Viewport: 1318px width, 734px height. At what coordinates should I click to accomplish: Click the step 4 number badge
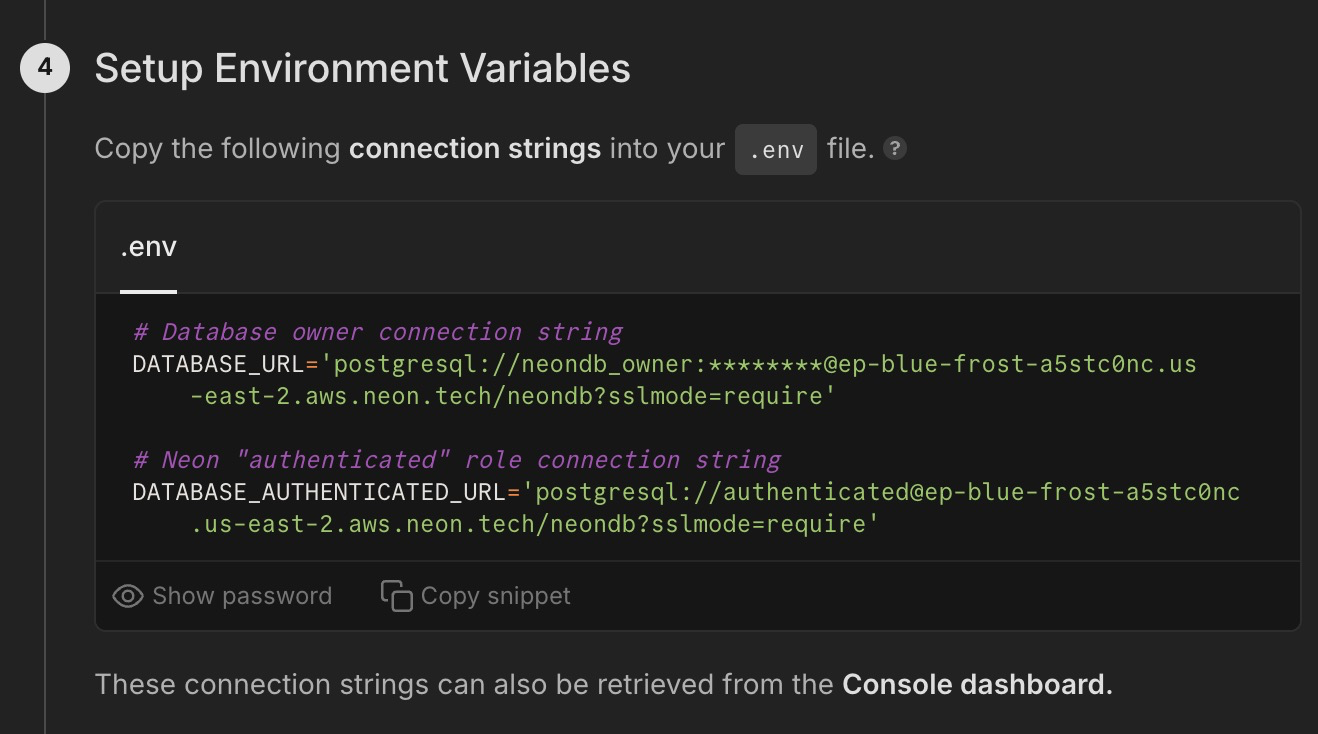coord(45,69)
